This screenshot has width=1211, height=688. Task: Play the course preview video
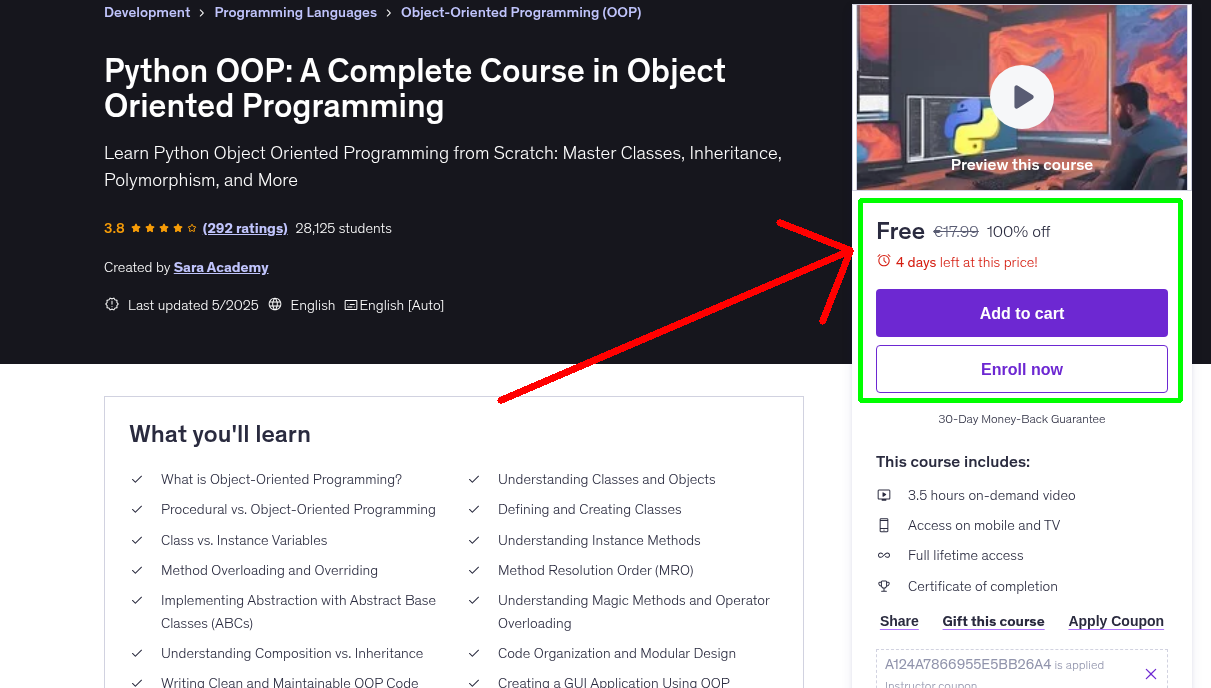(1021, 97)
